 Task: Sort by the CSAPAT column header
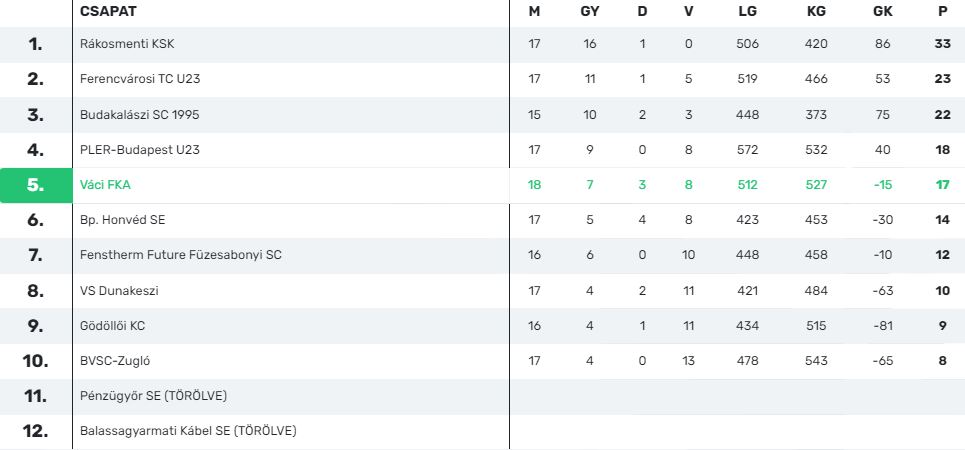pos(108,11)
